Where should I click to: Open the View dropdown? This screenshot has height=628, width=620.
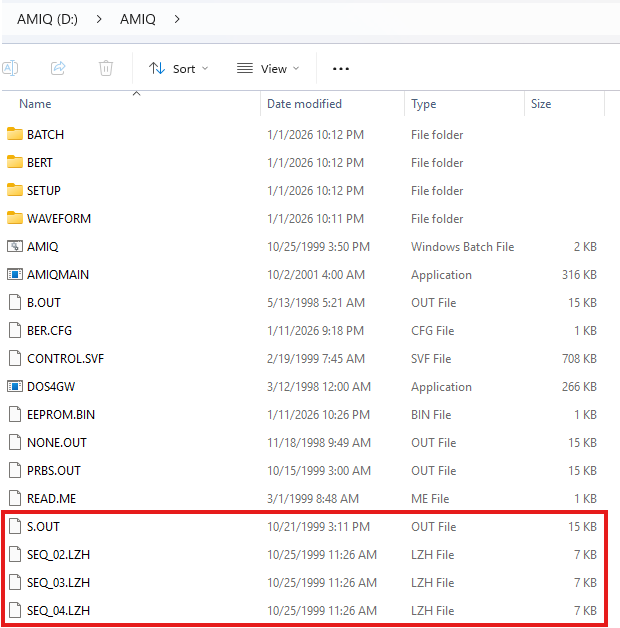[268, 69]
